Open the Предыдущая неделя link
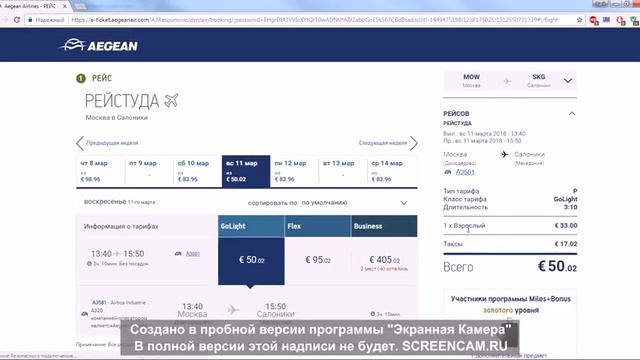Screen dimensions: 640x360 coord(112,143)
